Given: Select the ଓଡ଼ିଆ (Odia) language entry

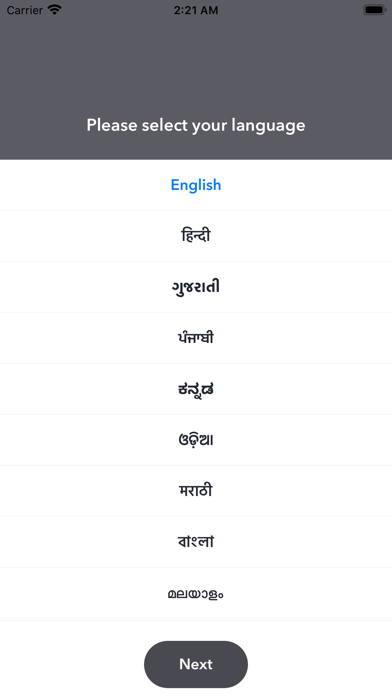Looking at the screenshot, I should click(196, 440).
